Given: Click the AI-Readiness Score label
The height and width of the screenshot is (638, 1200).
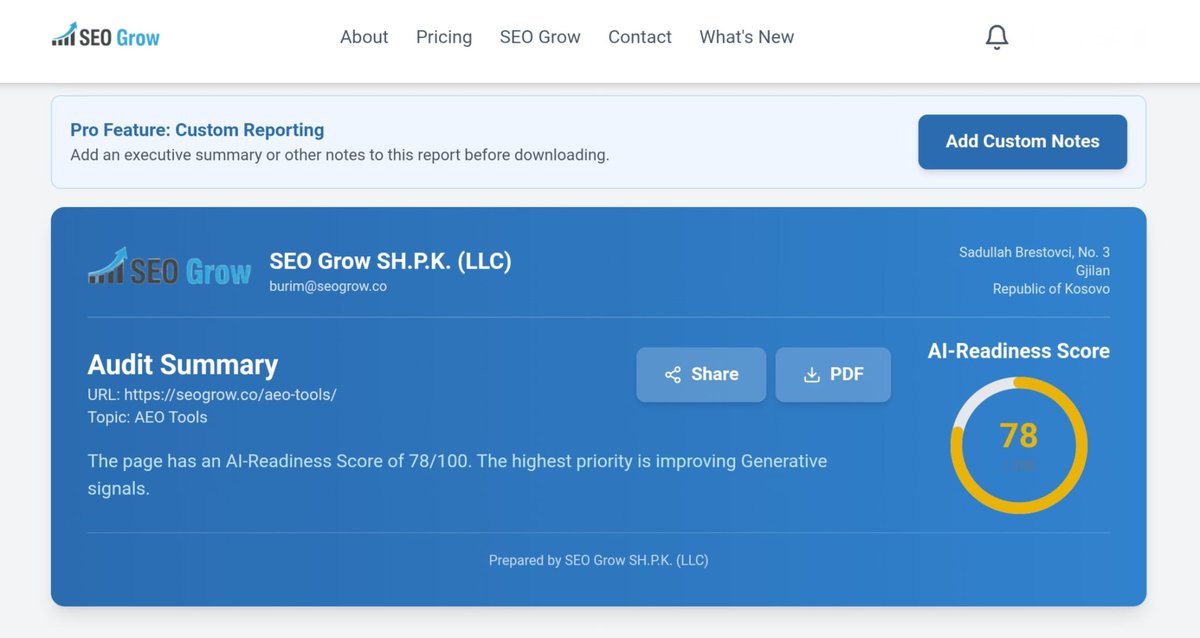Looking at the screenshot, I should pyautogui.click(x=1018, y=351).
